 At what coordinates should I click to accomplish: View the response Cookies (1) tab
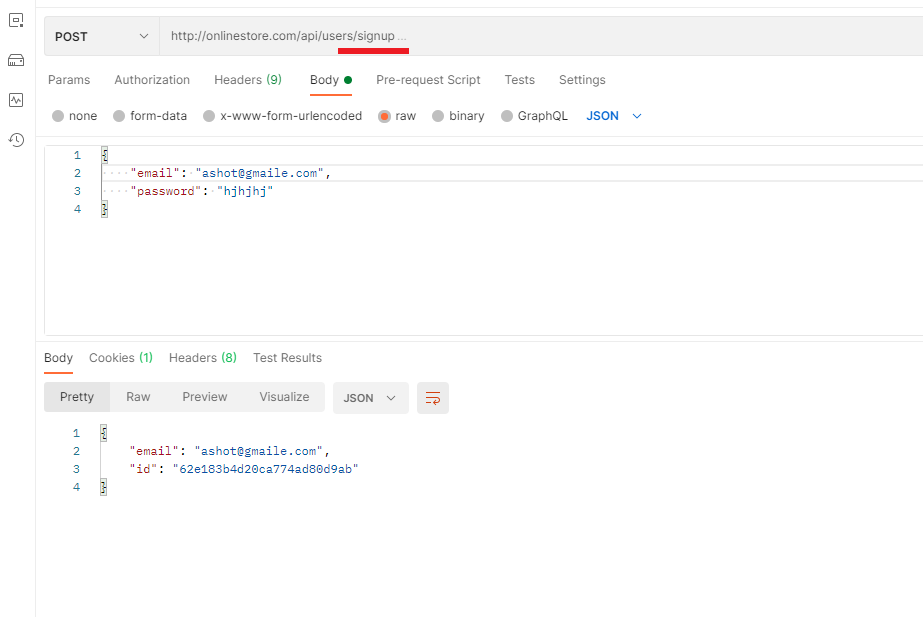(120, 358)
